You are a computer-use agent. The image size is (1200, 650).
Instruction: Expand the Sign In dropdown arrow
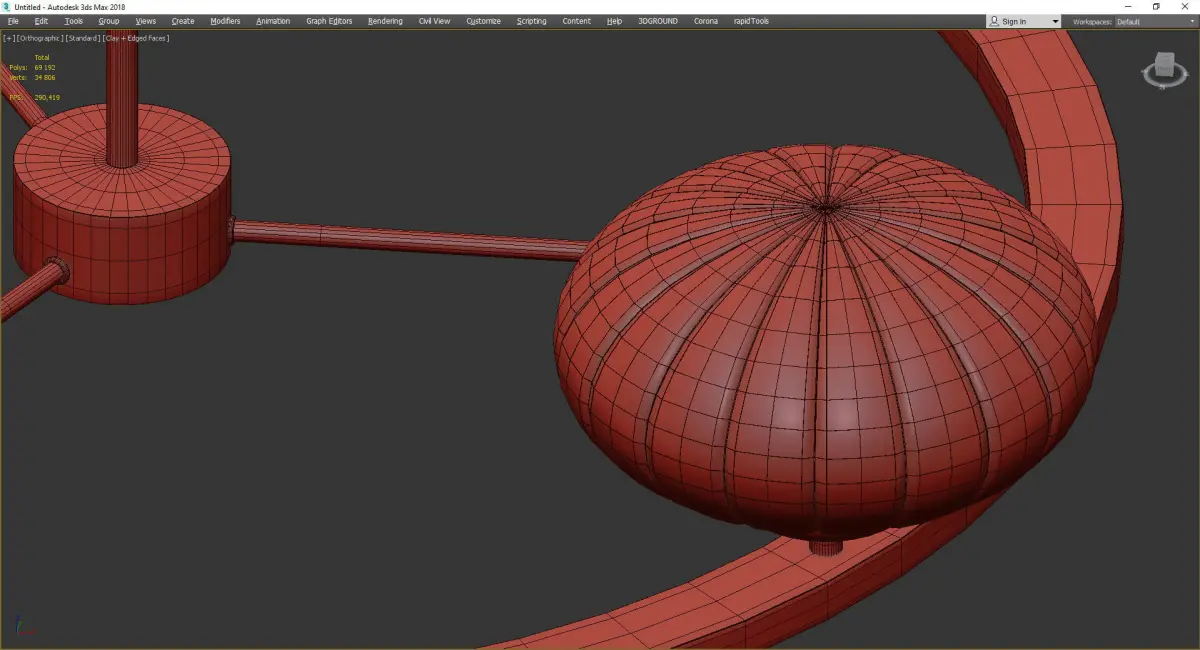click(x=1055, y=21)
